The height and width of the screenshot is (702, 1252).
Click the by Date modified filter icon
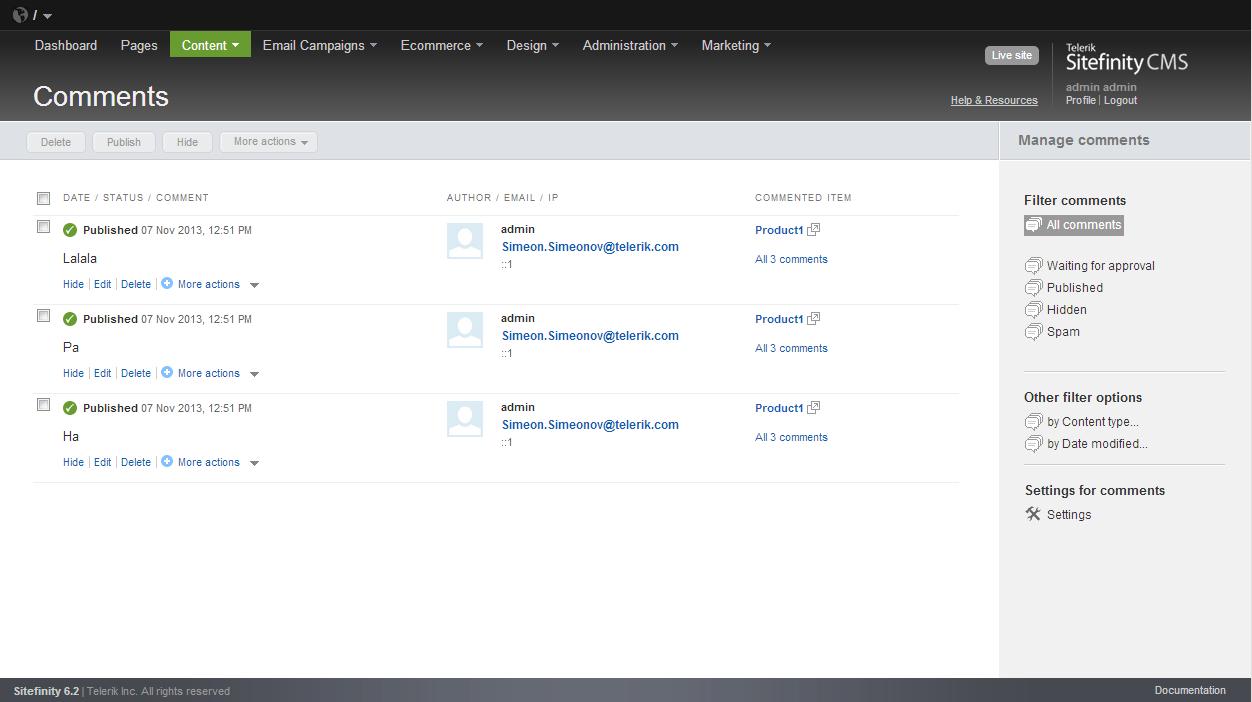point(1033,444)
